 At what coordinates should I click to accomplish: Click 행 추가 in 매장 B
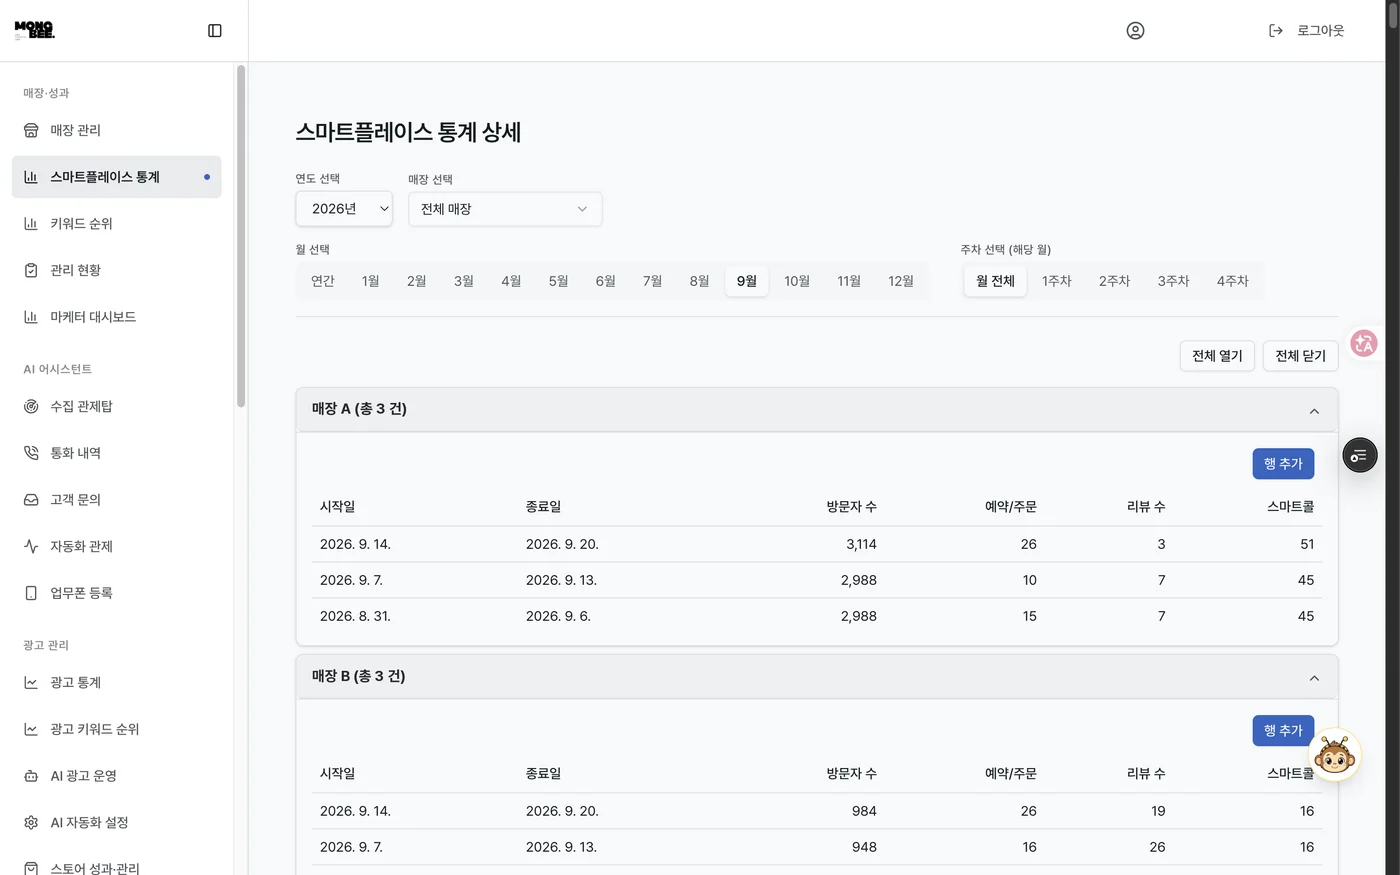pyautogui.click(x=1283, y=731)
